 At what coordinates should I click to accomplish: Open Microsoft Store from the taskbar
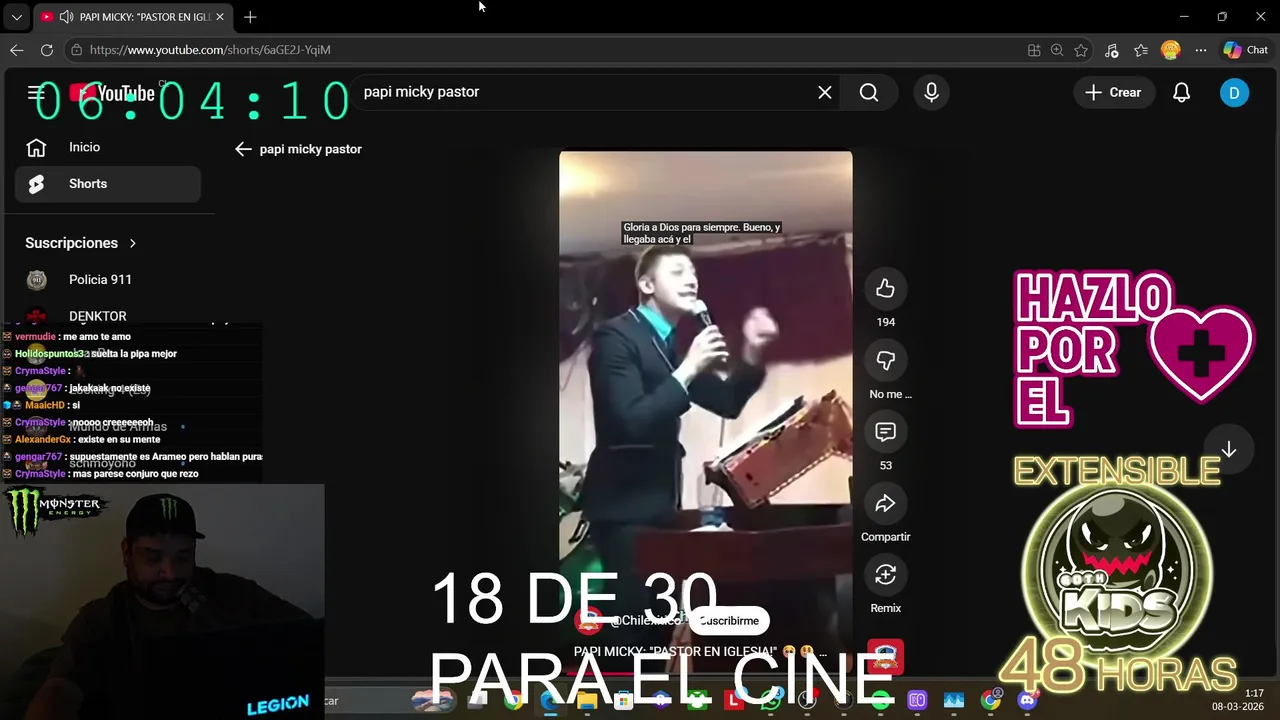(623, 701)
